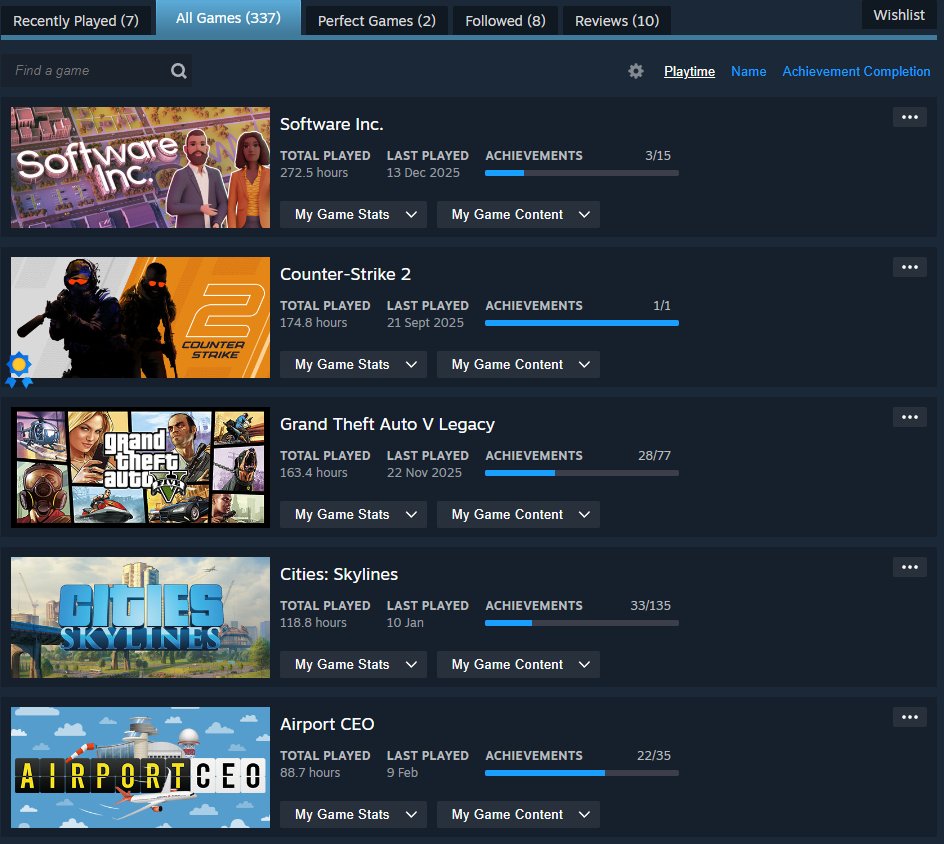Click the 22 Nov 2025 last played date
The image size is (944, 844).
(424, 472)
